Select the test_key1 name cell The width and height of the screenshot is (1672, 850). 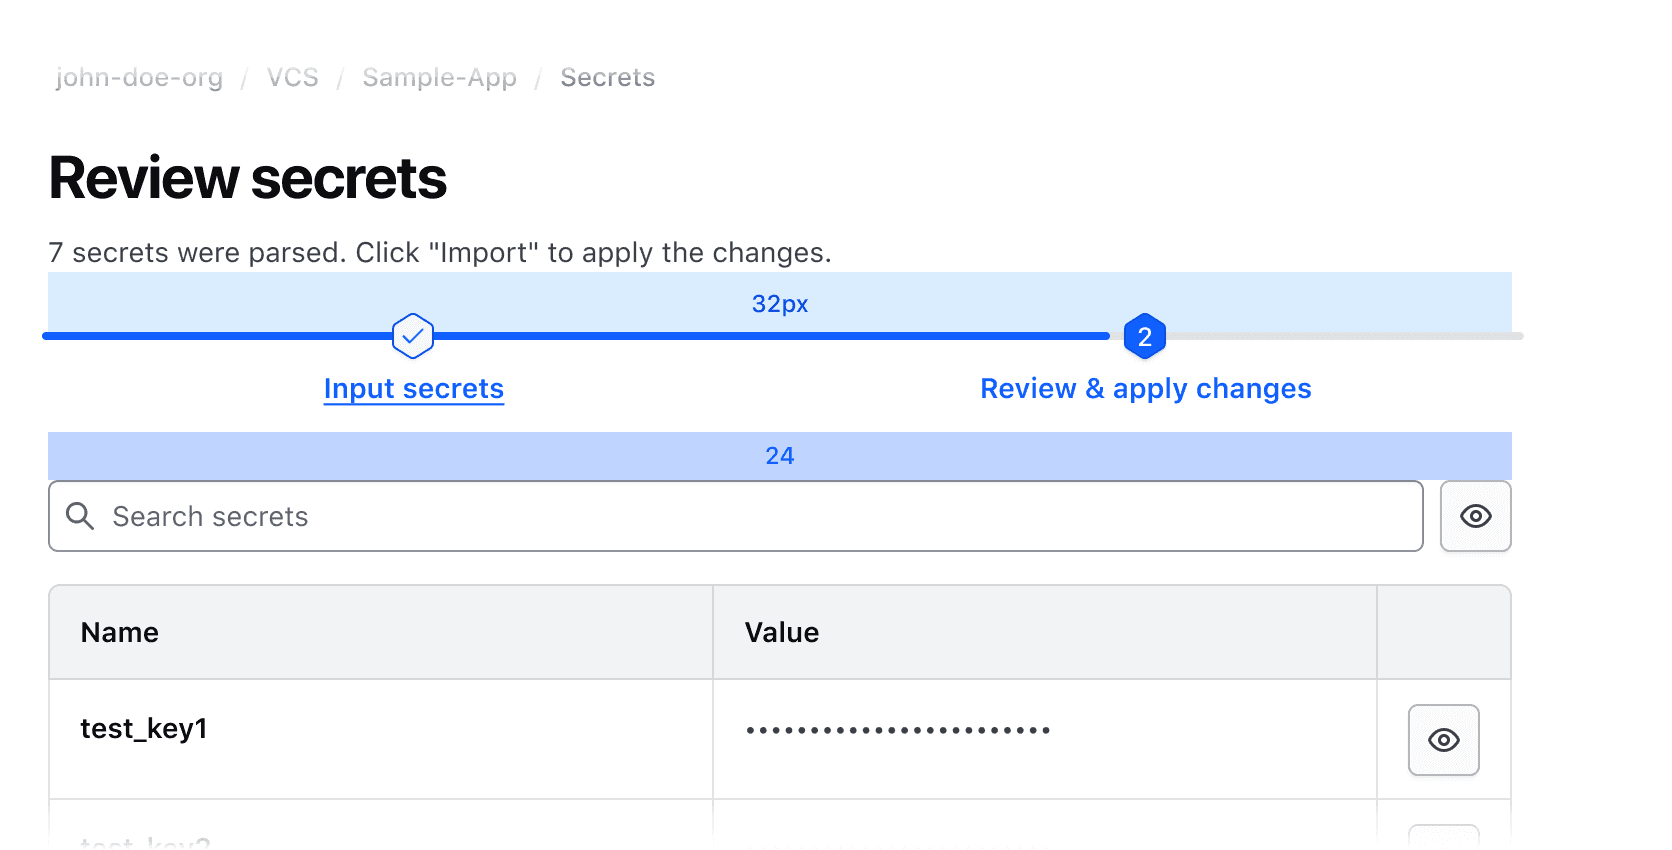pyautogui.click(x=144, y=729)
